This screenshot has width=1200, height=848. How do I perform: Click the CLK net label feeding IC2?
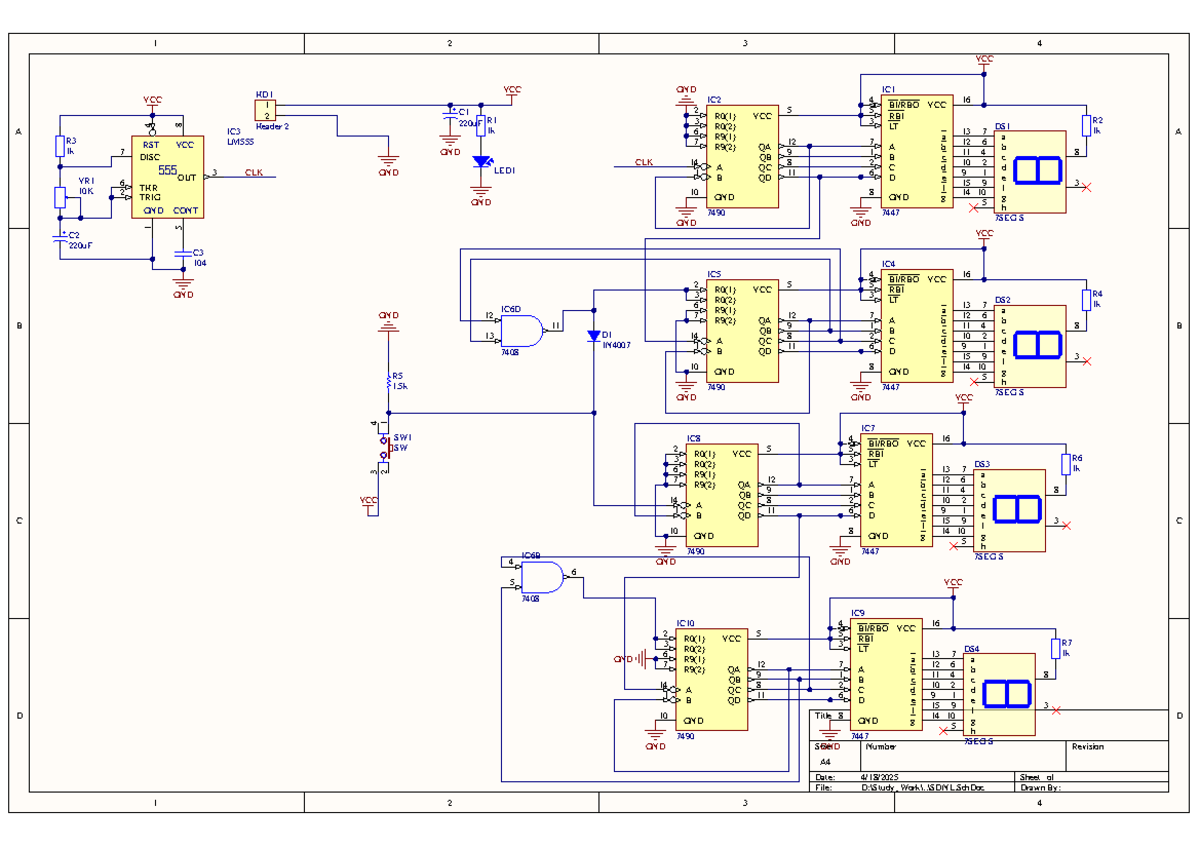[x=644, y=161]
